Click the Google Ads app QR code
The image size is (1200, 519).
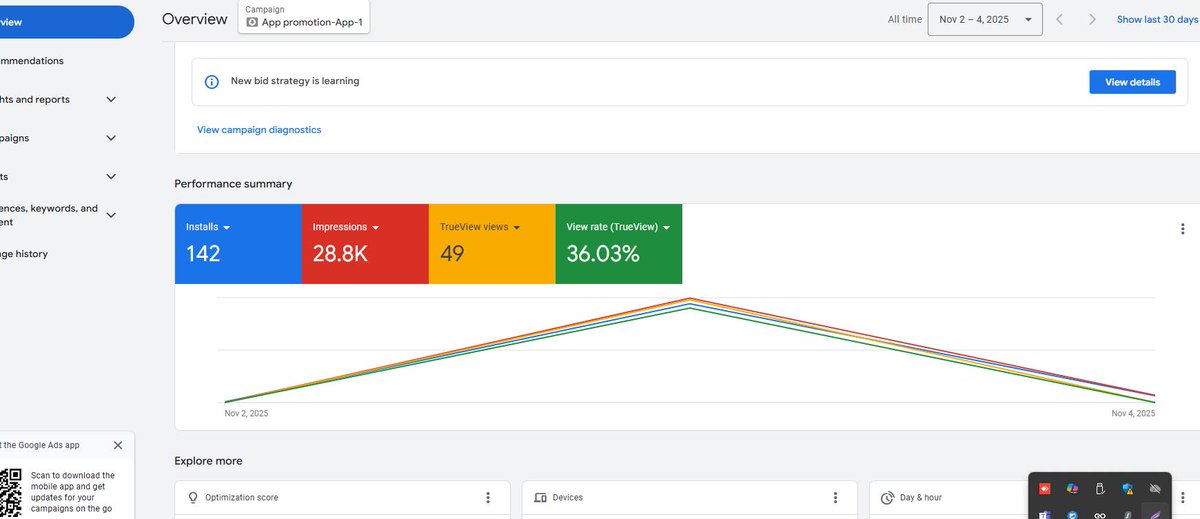tap(10, 492)
